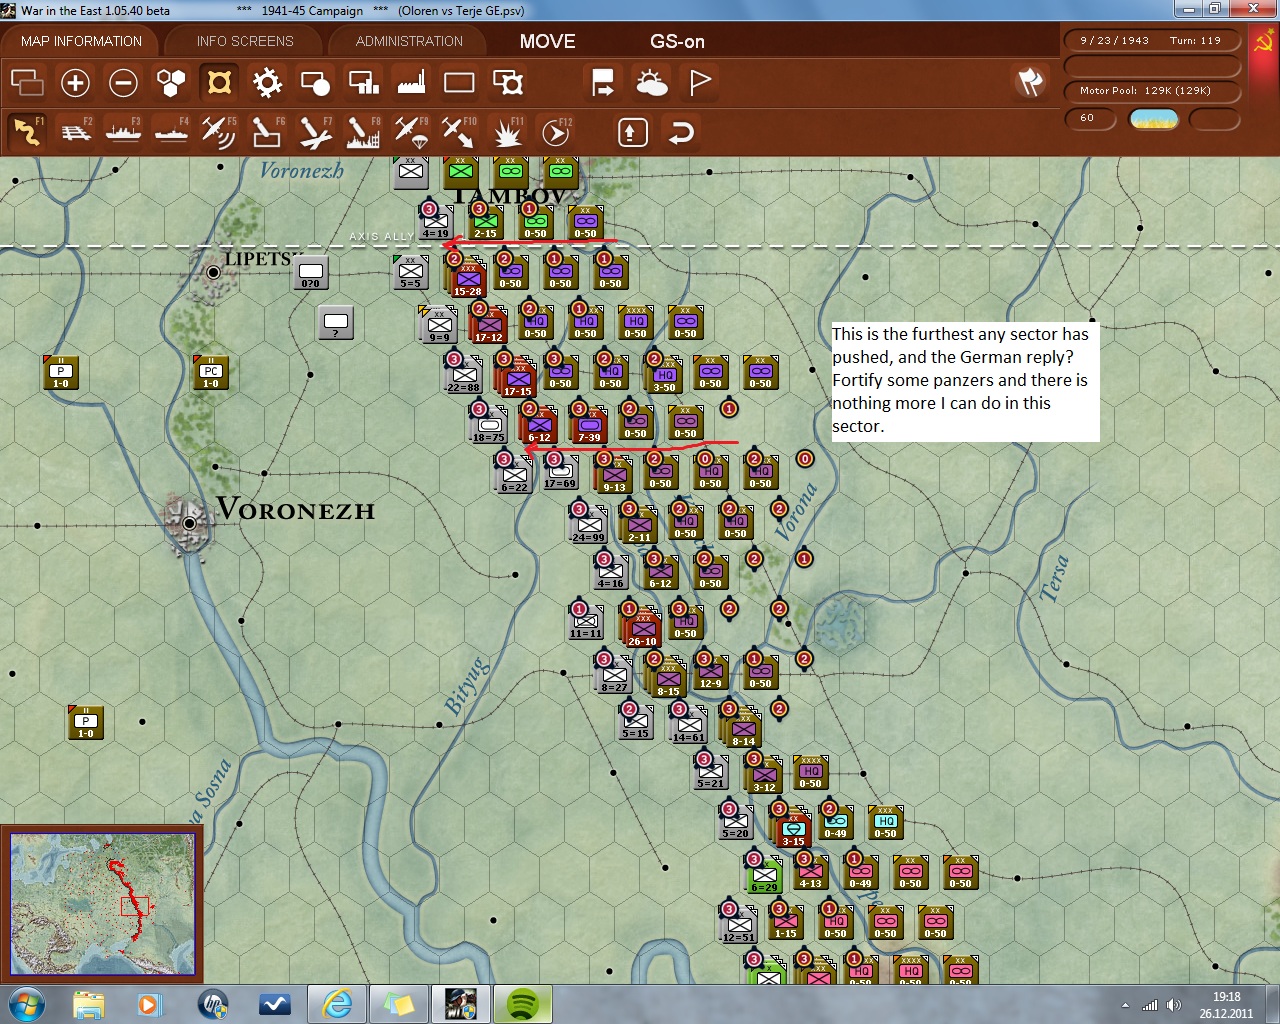Select the cyan HQ 0-50 counter

click(885, 822)
